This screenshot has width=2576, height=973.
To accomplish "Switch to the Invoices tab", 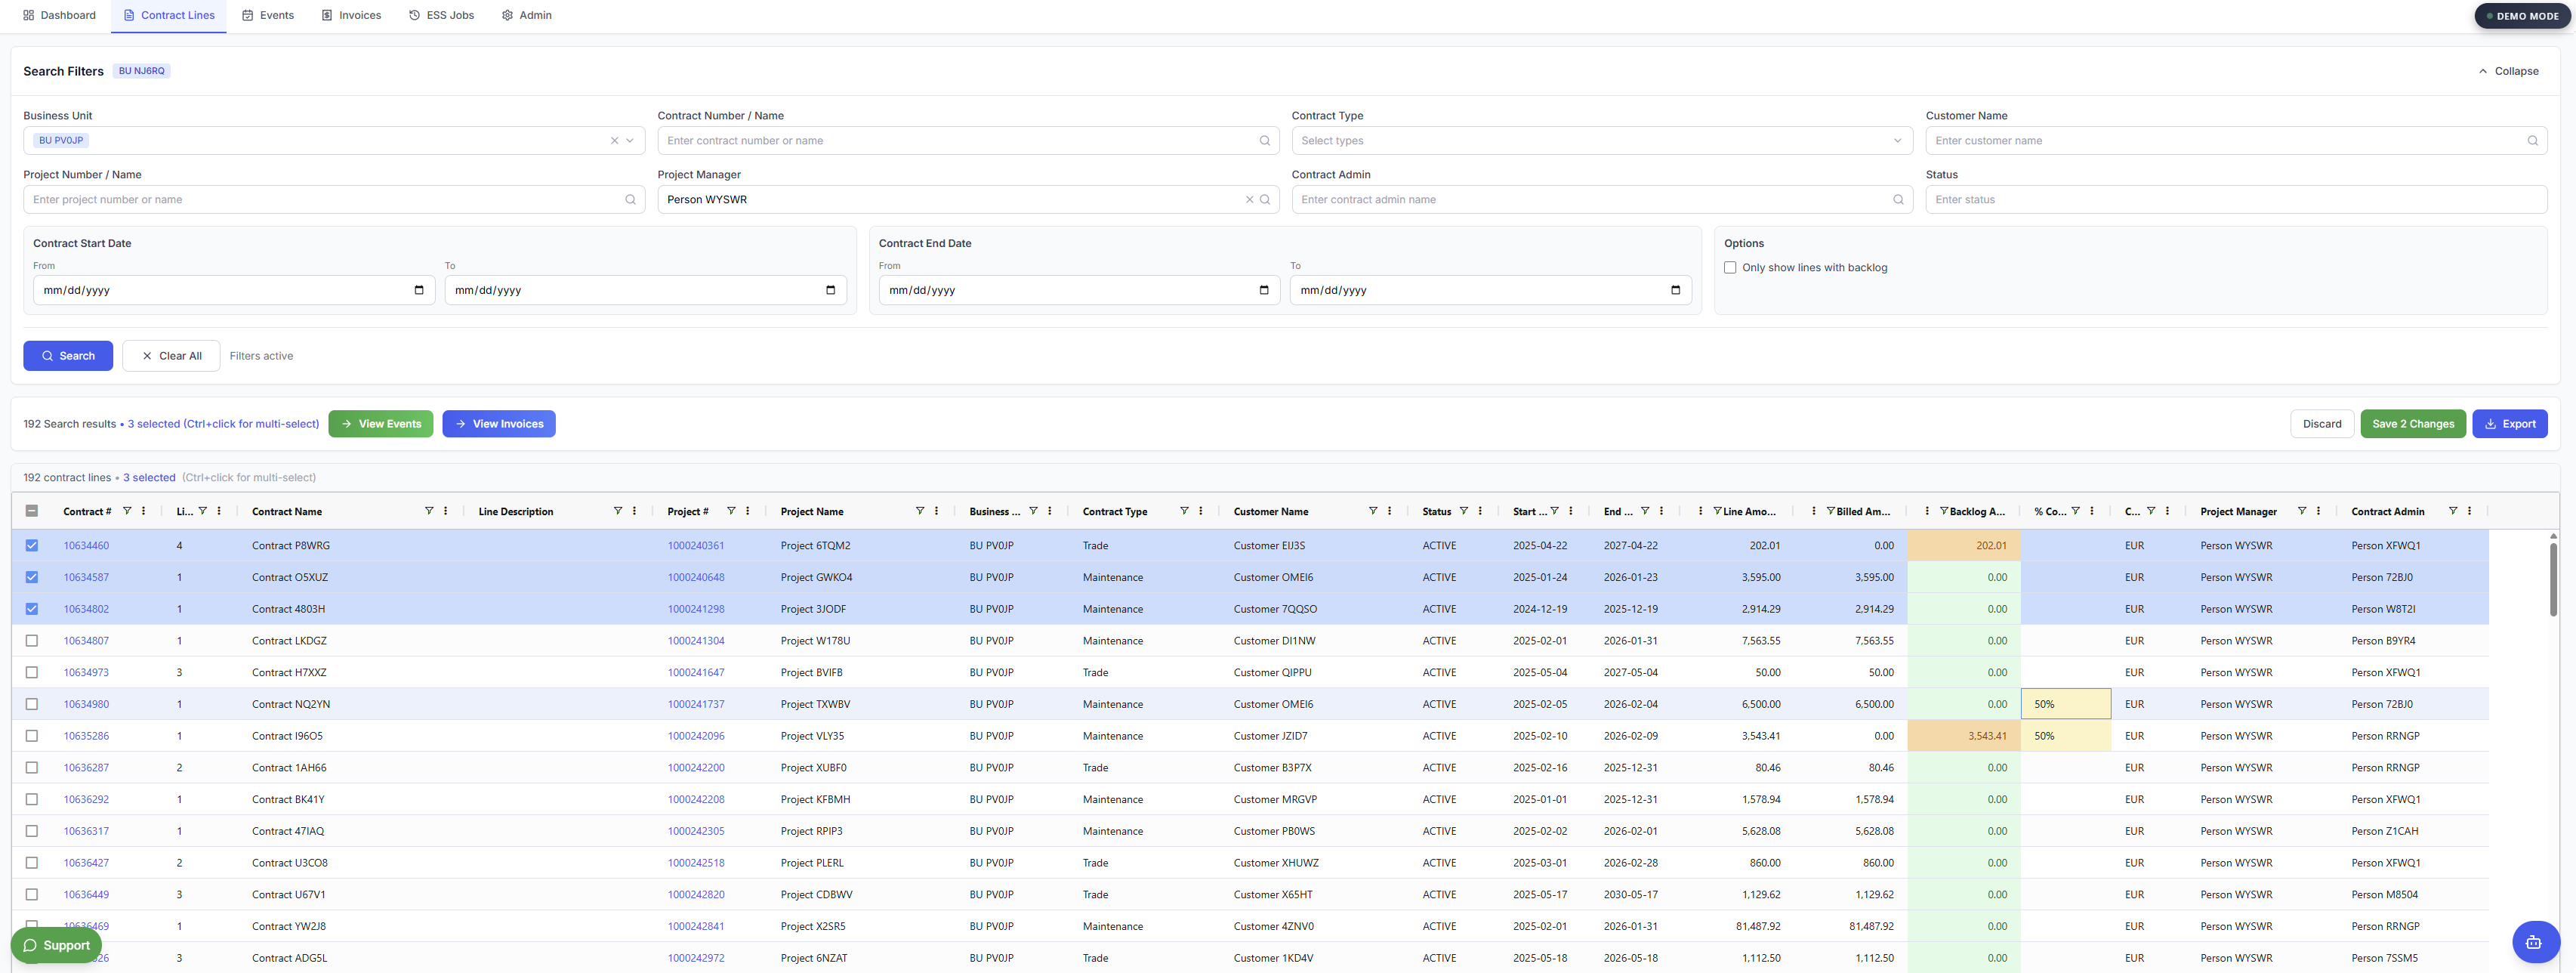I will click(351, 14).
